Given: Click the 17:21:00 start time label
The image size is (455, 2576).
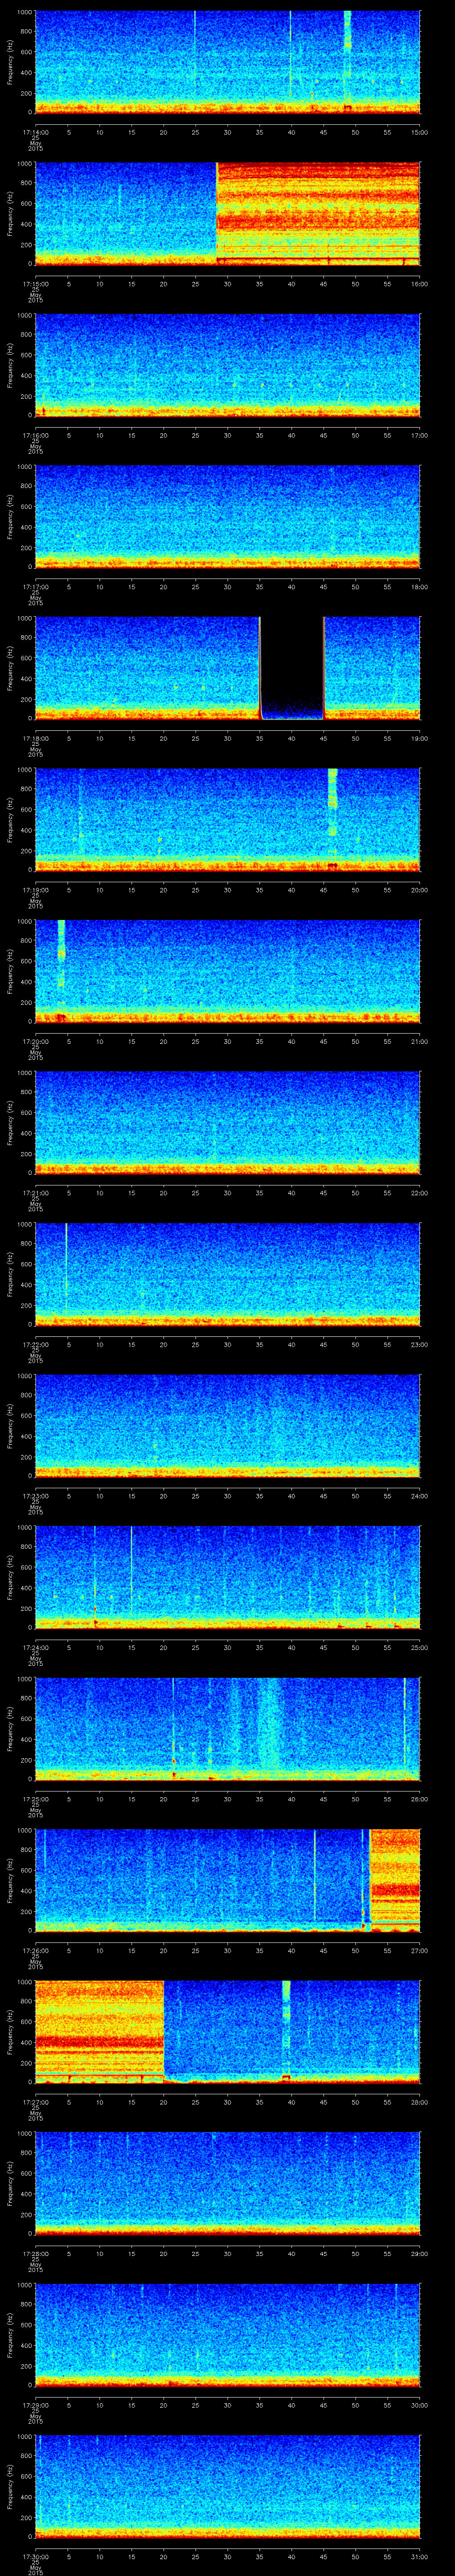Looking at the screenshot, I should (35, 1193).
